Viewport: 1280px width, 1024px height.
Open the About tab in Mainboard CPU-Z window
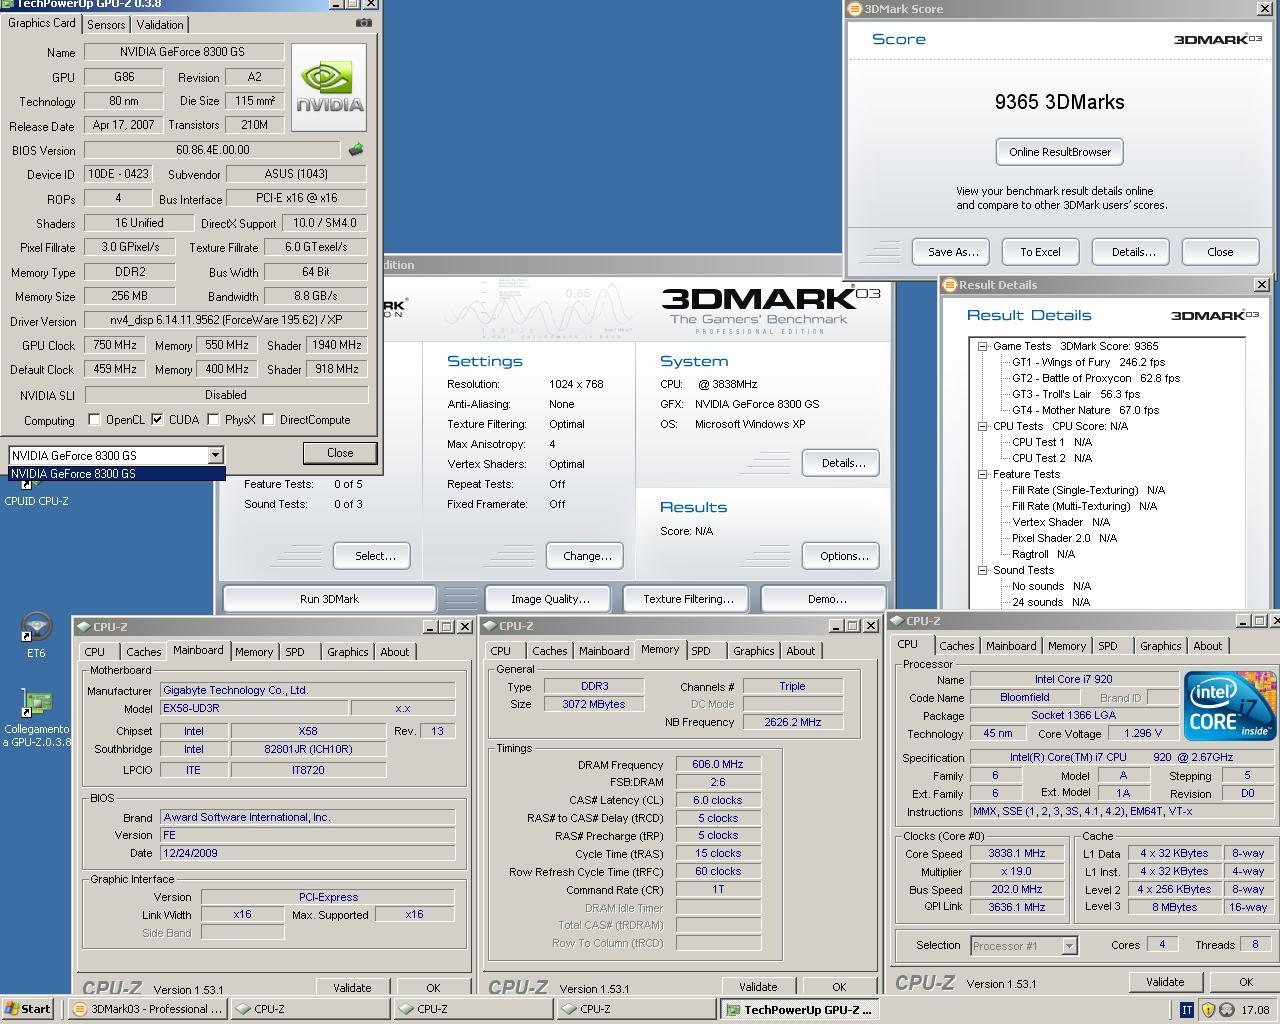tap(395, 652)
